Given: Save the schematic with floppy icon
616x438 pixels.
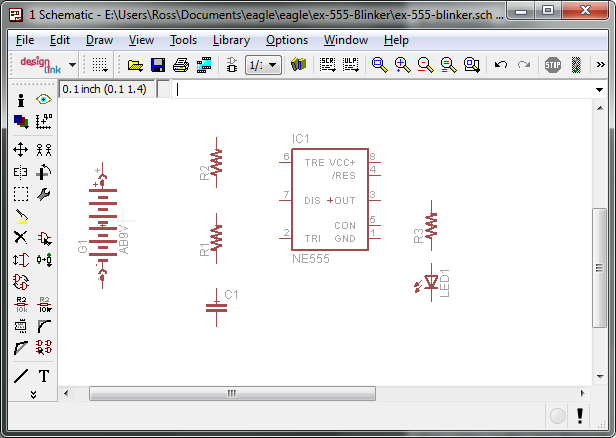Looking at the screenshot, I should tap(158, 65).
